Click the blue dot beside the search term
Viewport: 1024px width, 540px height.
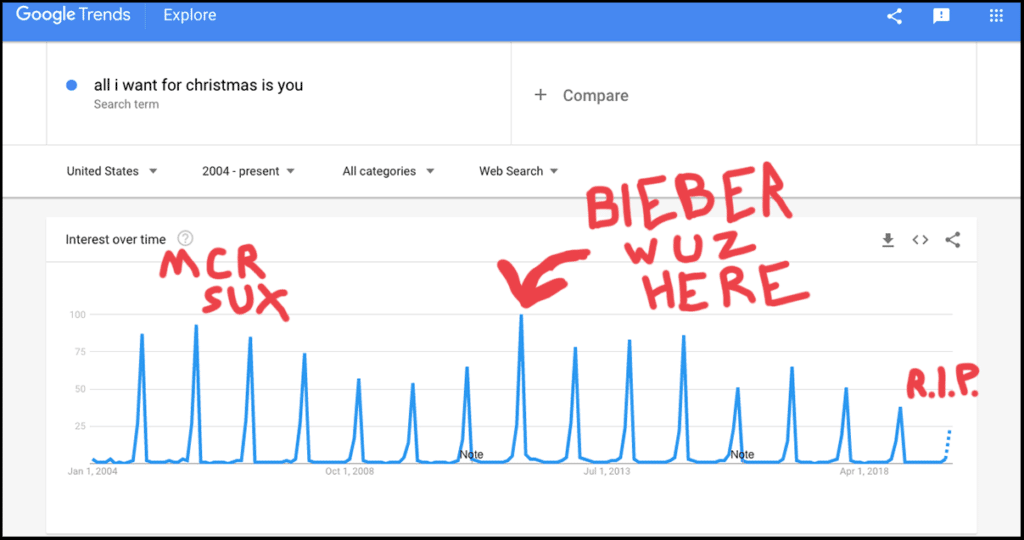coord(72,85)
